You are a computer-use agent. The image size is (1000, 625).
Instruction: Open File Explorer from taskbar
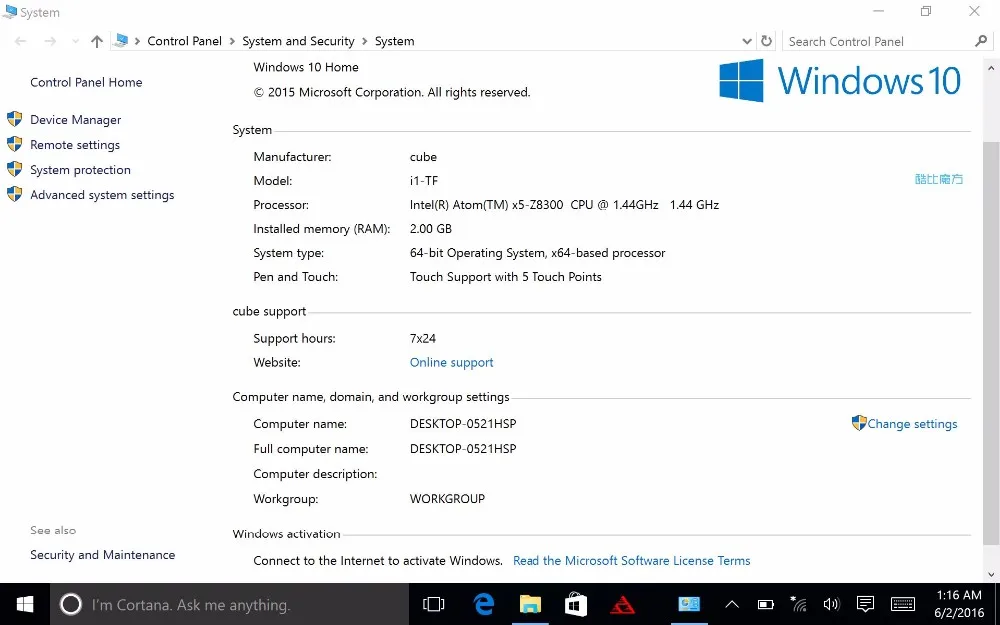click(x=530, y=604)
